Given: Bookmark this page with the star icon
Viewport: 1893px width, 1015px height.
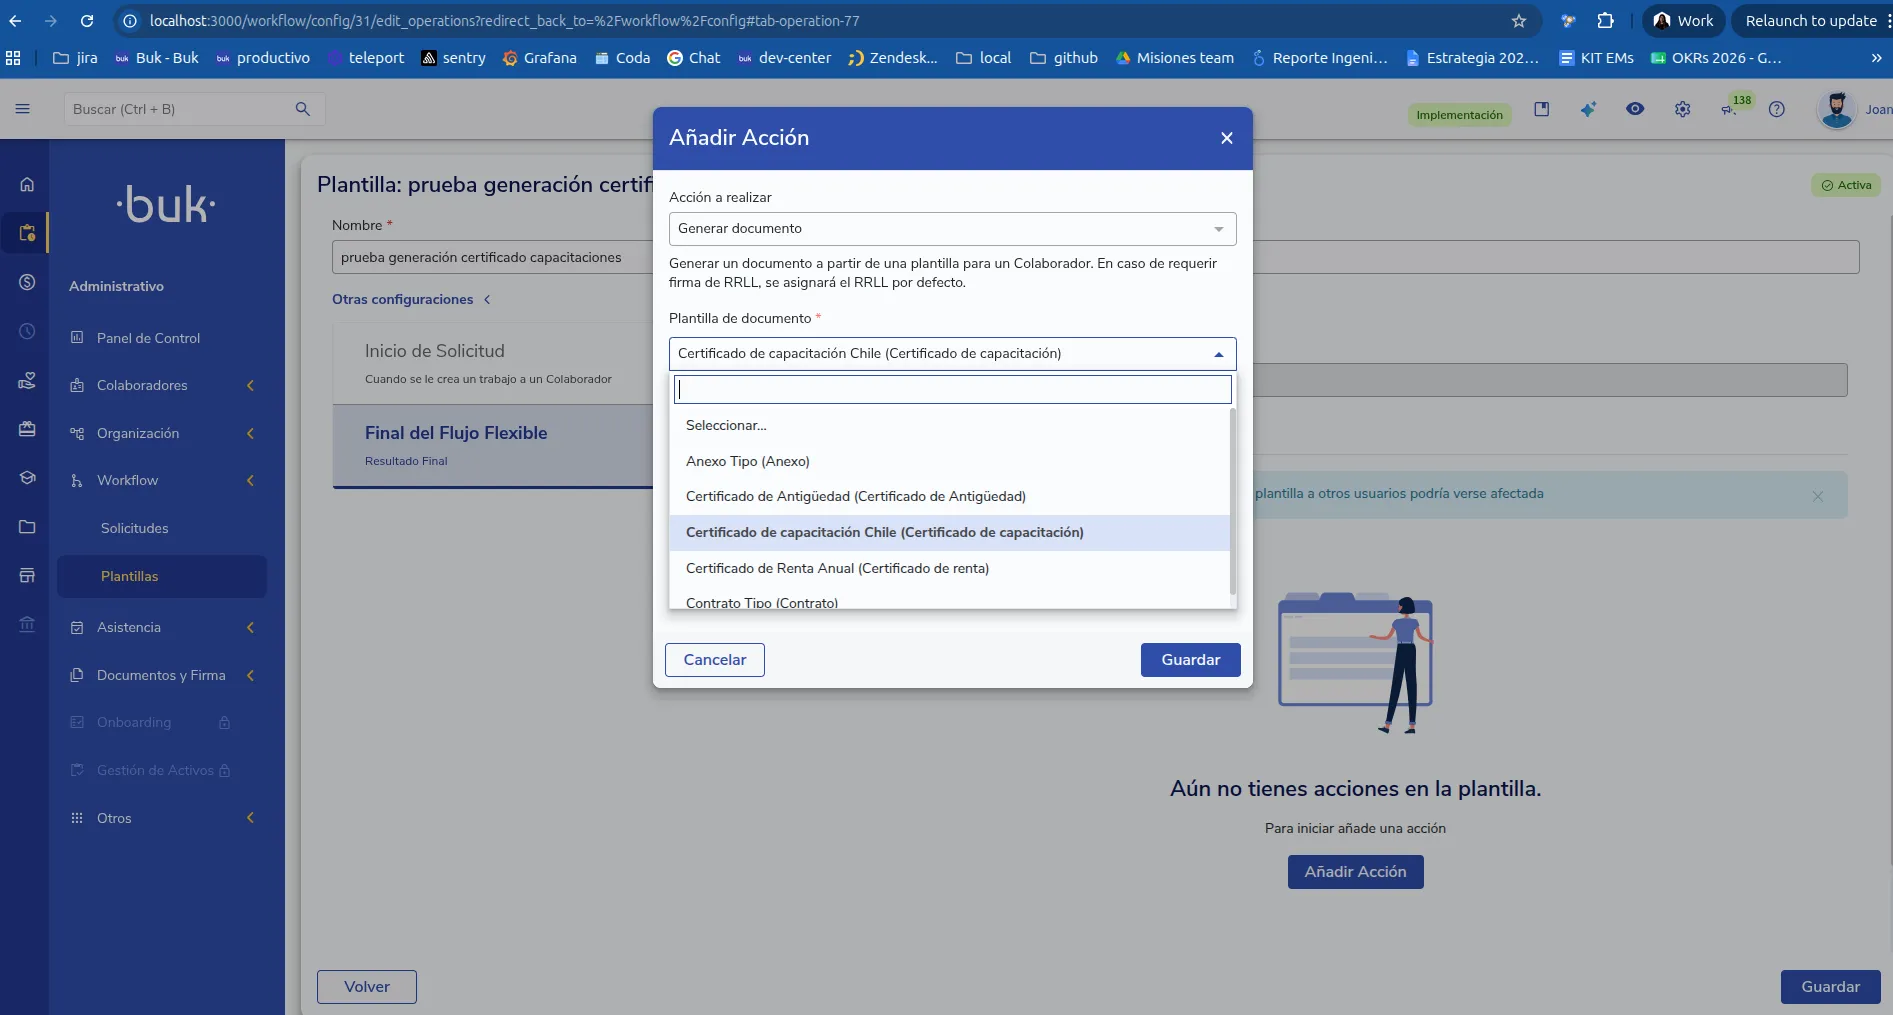Looking at the screenshot, I should tap(1518, 21).
